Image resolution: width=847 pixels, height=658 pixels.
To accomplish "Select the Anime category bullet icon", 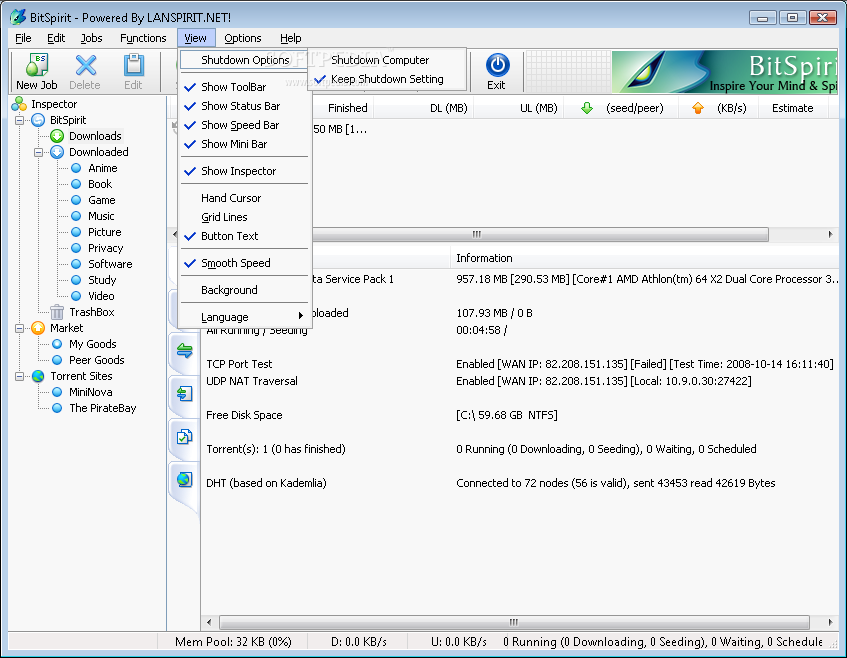I will pyautogui.click(x=76, y=168).
